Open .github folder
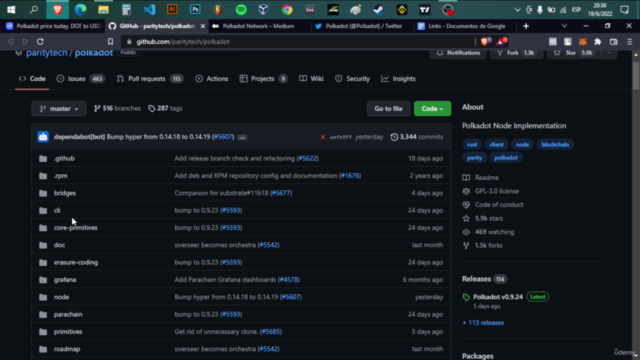The image size is (640, 360). pos(64,158)
